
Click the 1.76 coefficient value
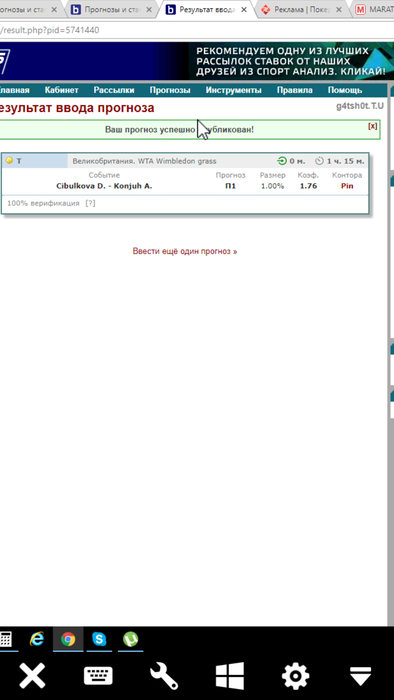308,186
